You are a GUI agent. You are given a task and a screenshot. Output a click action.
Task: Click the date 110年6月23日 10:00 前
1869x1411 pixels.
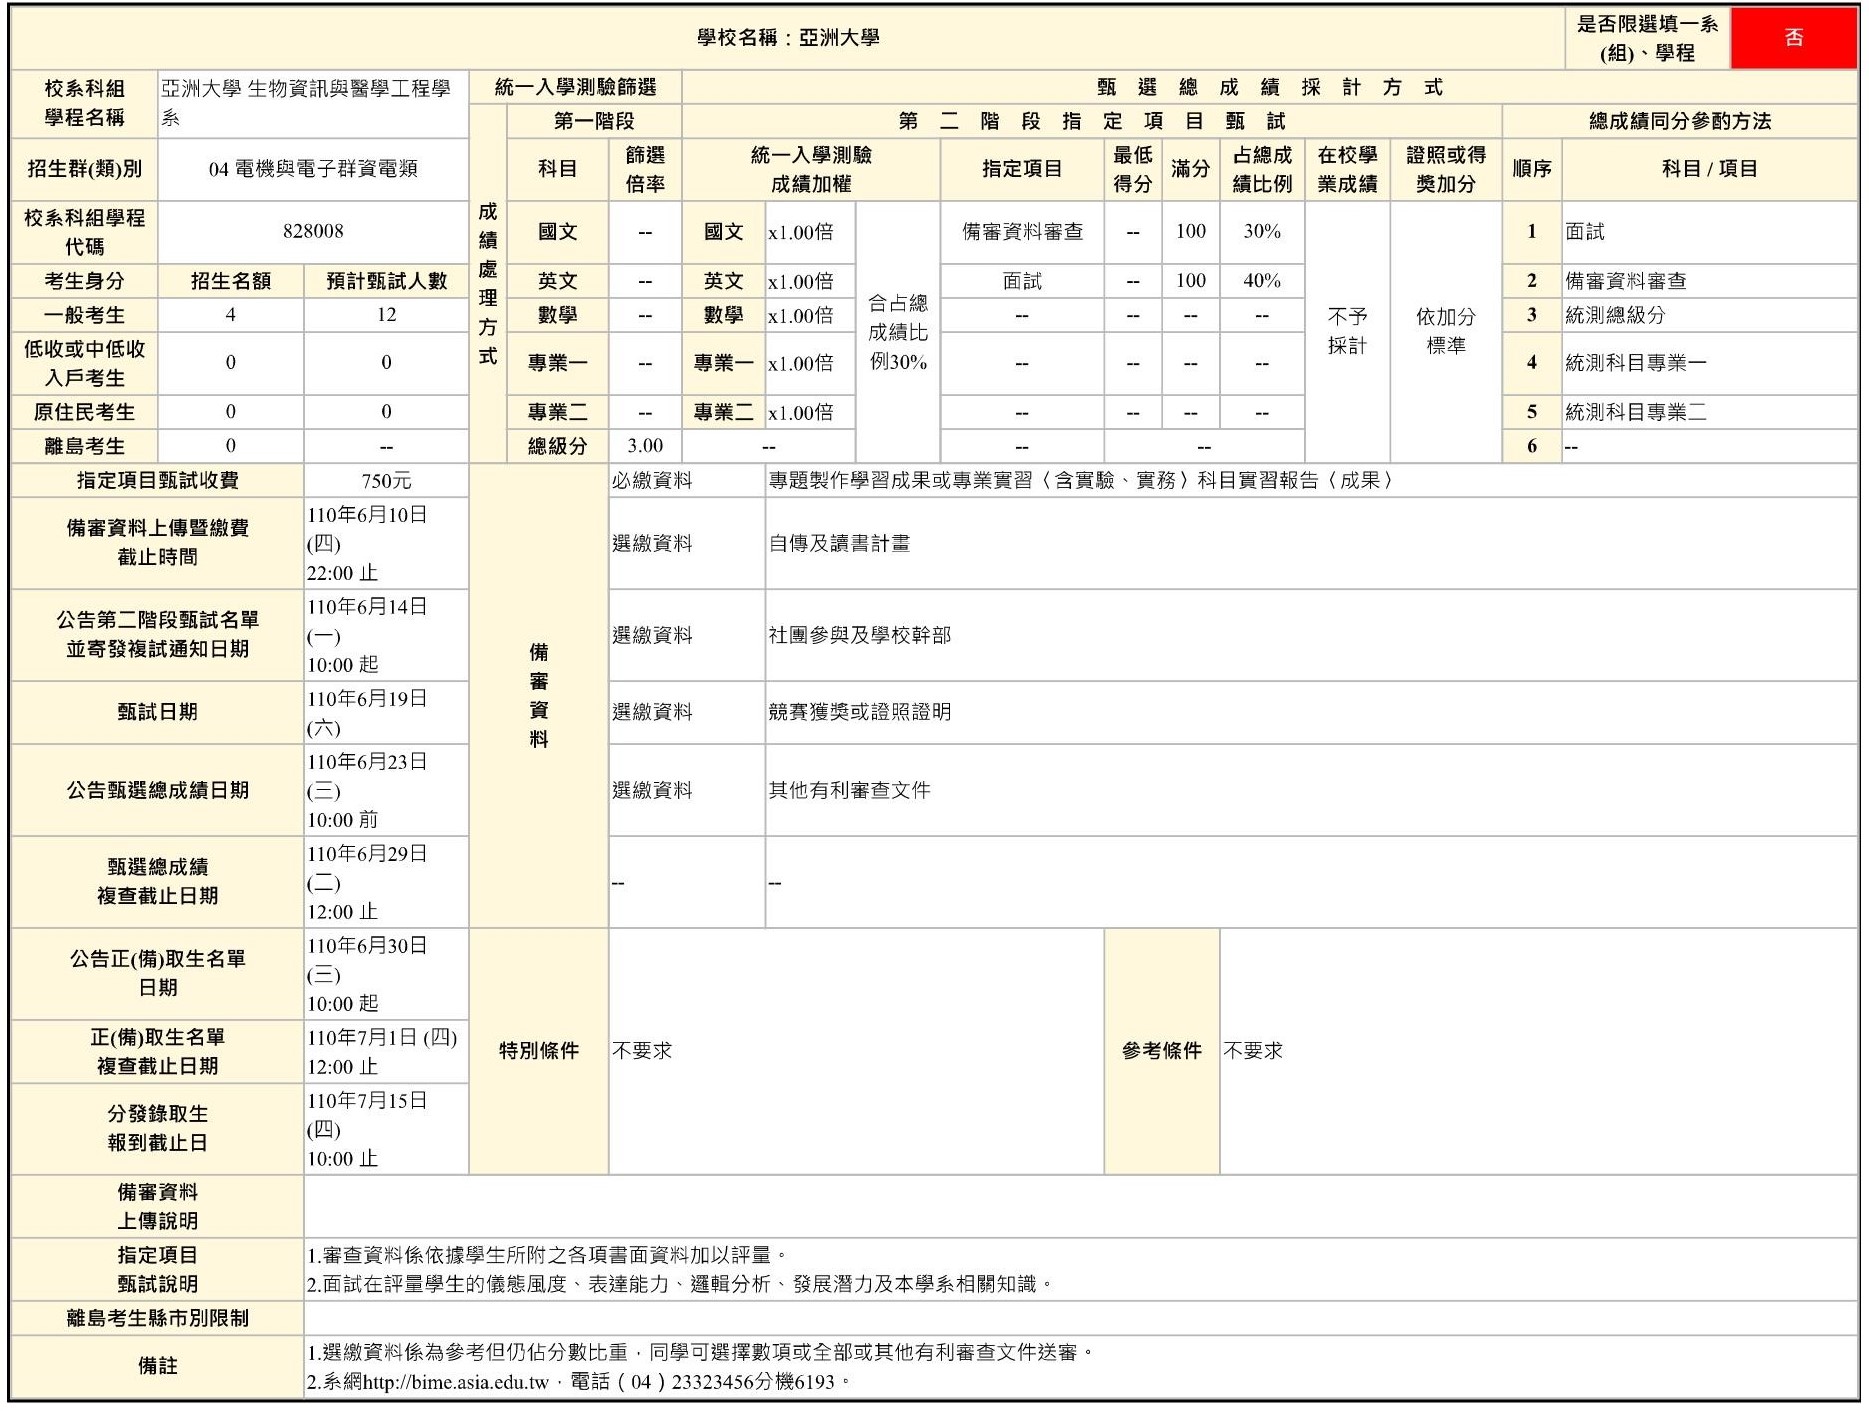point(367,791)
